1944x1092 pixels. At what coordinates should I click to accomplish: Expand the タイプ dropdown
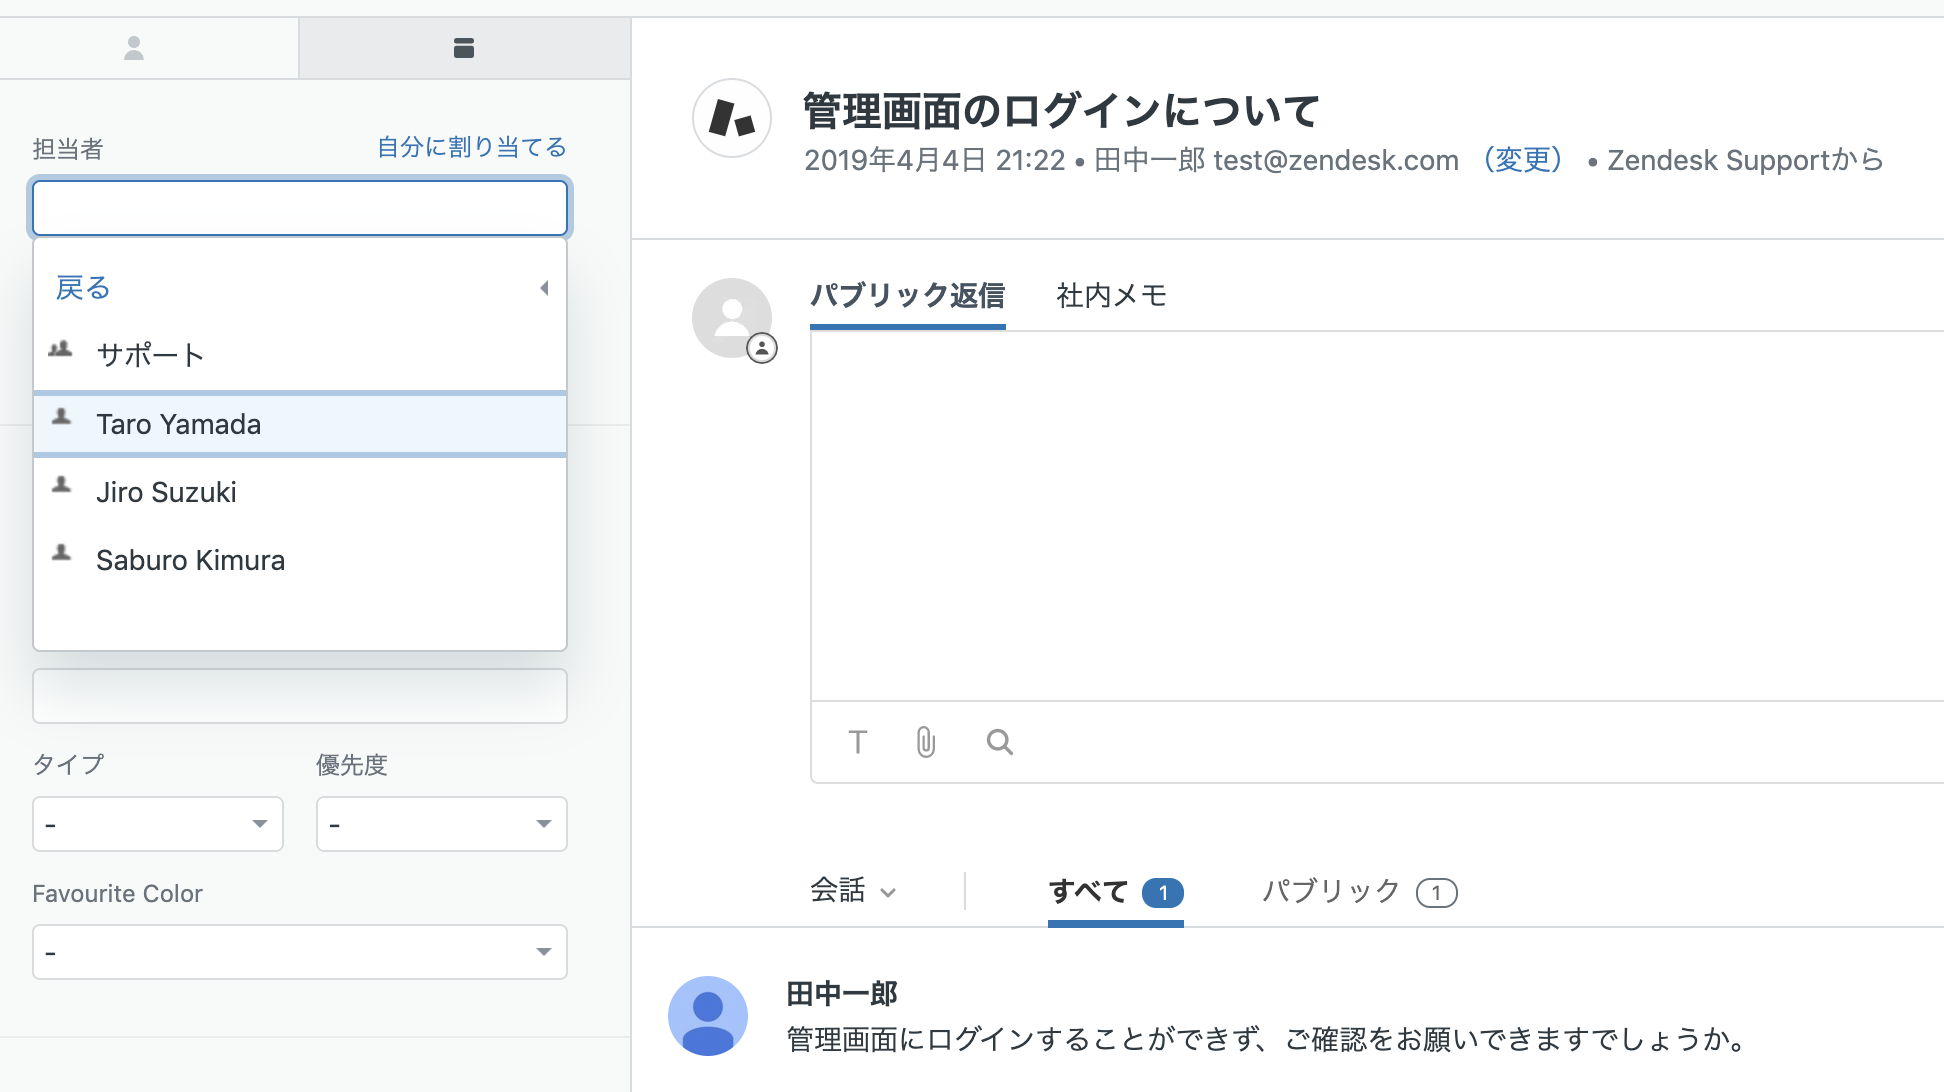click(x=158, y=824)
